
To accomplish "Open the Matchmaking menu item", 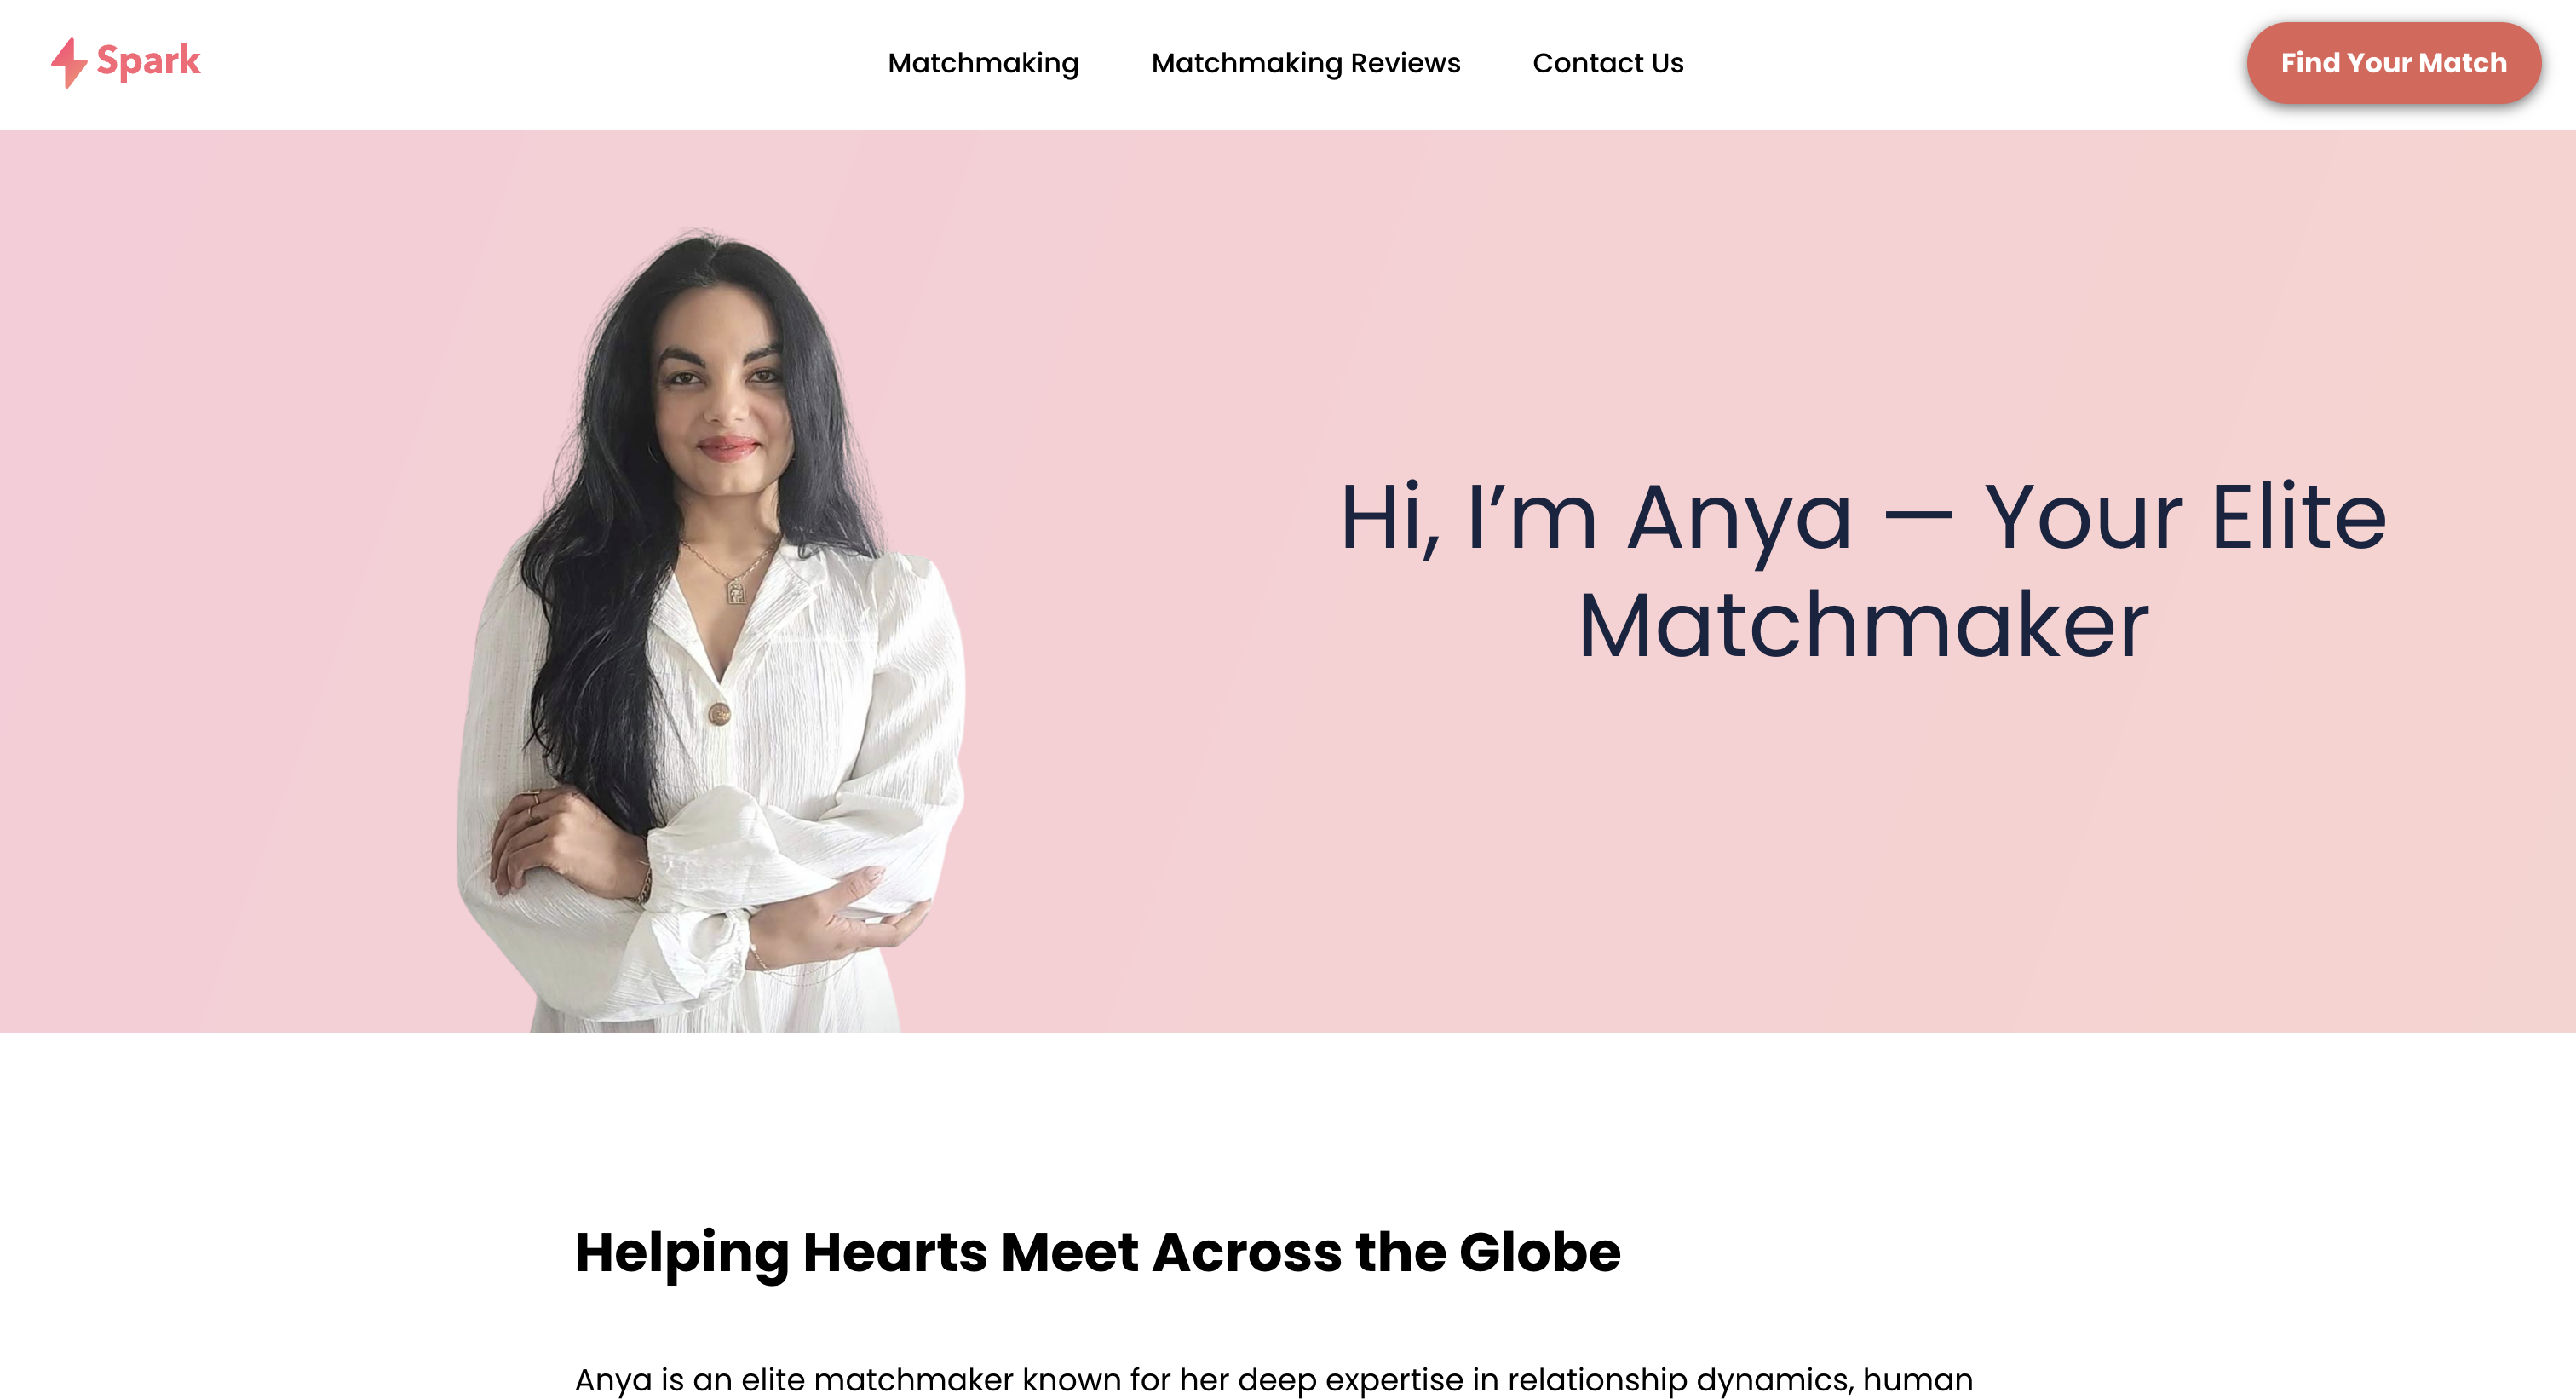I will tap(983, 63).
